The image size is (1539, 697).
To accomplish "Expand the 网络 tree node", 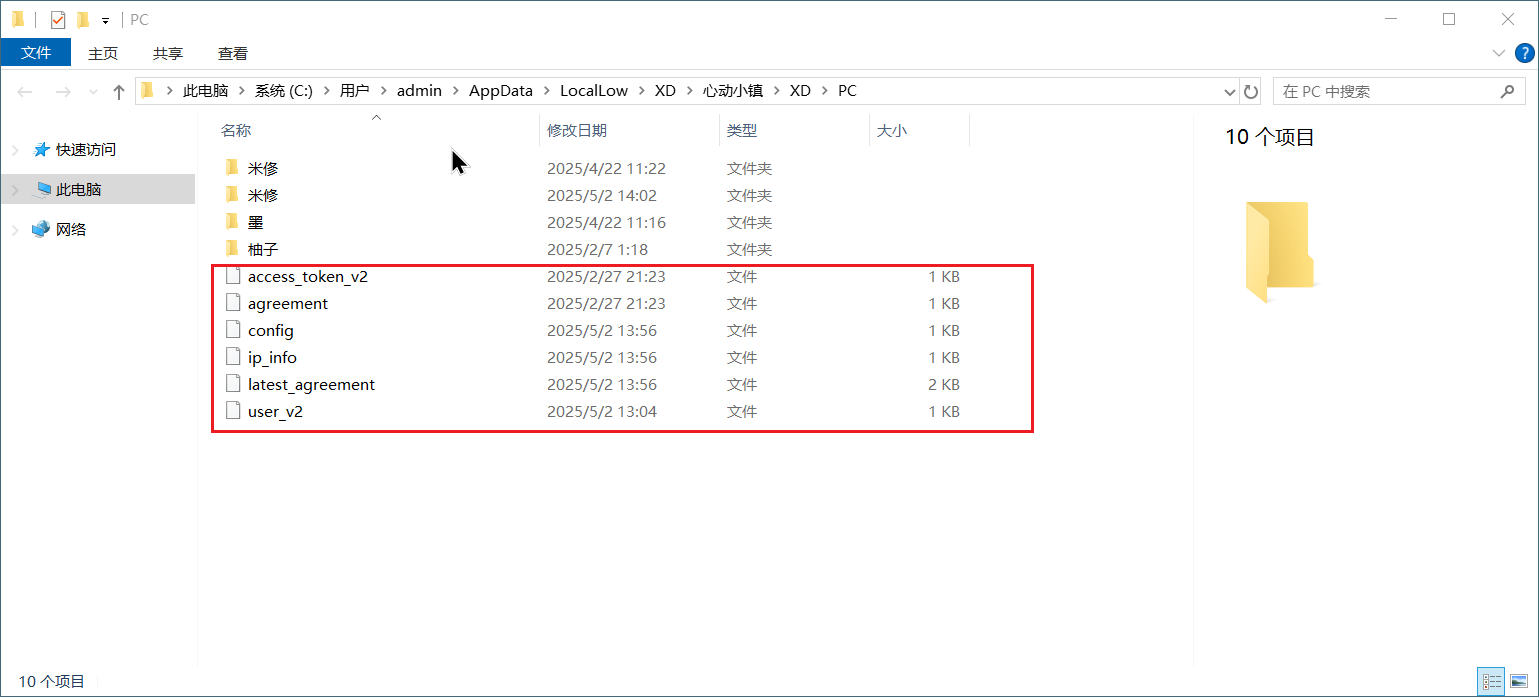I will click(15, 230).
